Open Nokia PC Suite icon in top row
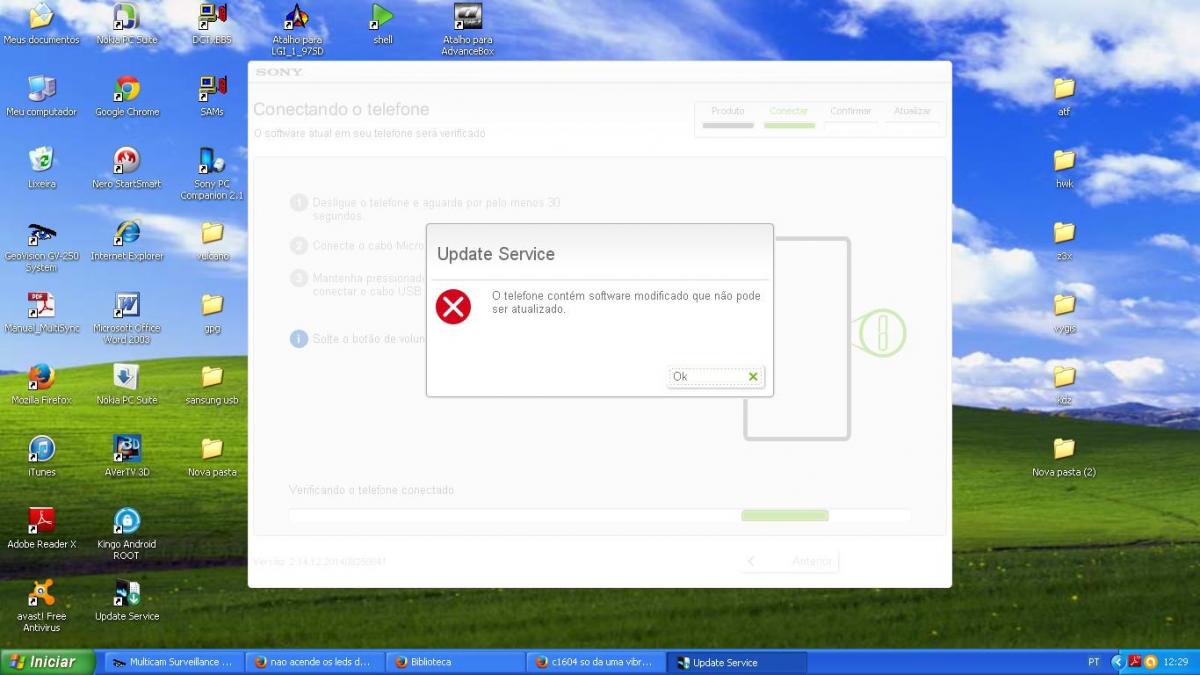The image size is (1200, 675). pyautogui.click(x=126, y=24)
